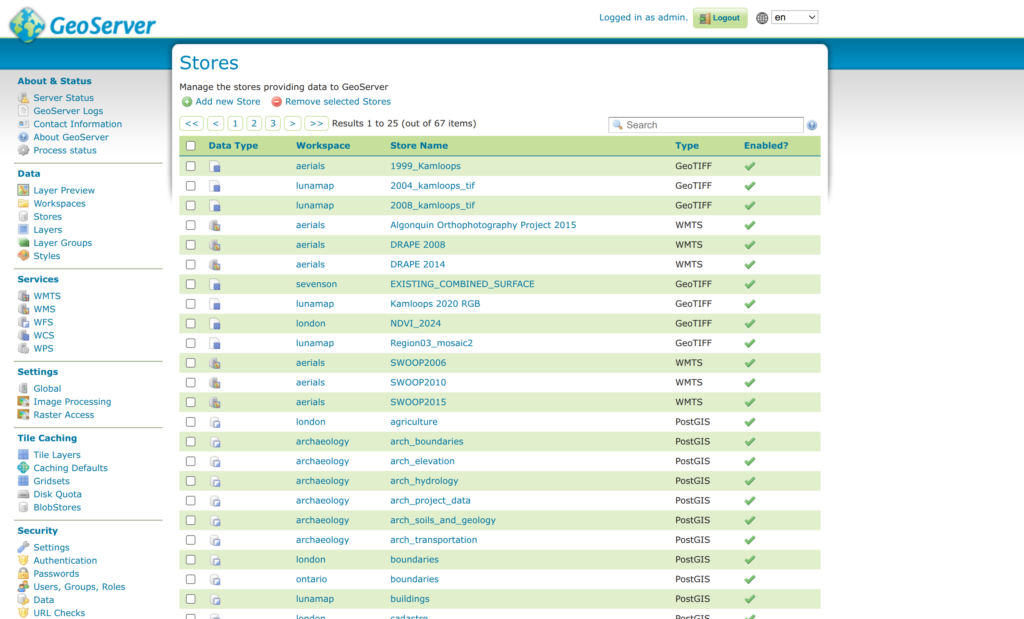1024x619 pixels.
Task: Check the select-all checkbox in table header
Action: (x=191, y=146)
